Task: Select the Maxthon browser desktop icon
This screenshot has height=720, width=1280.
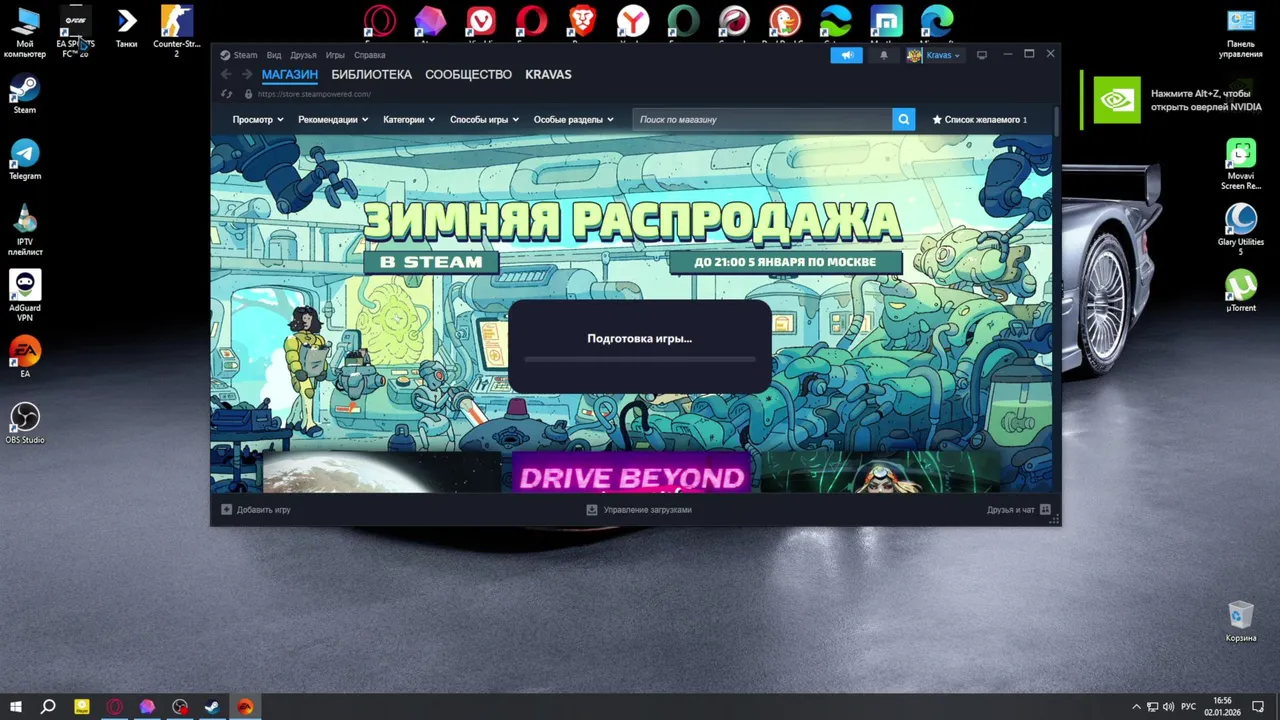Action: [886, 22]
